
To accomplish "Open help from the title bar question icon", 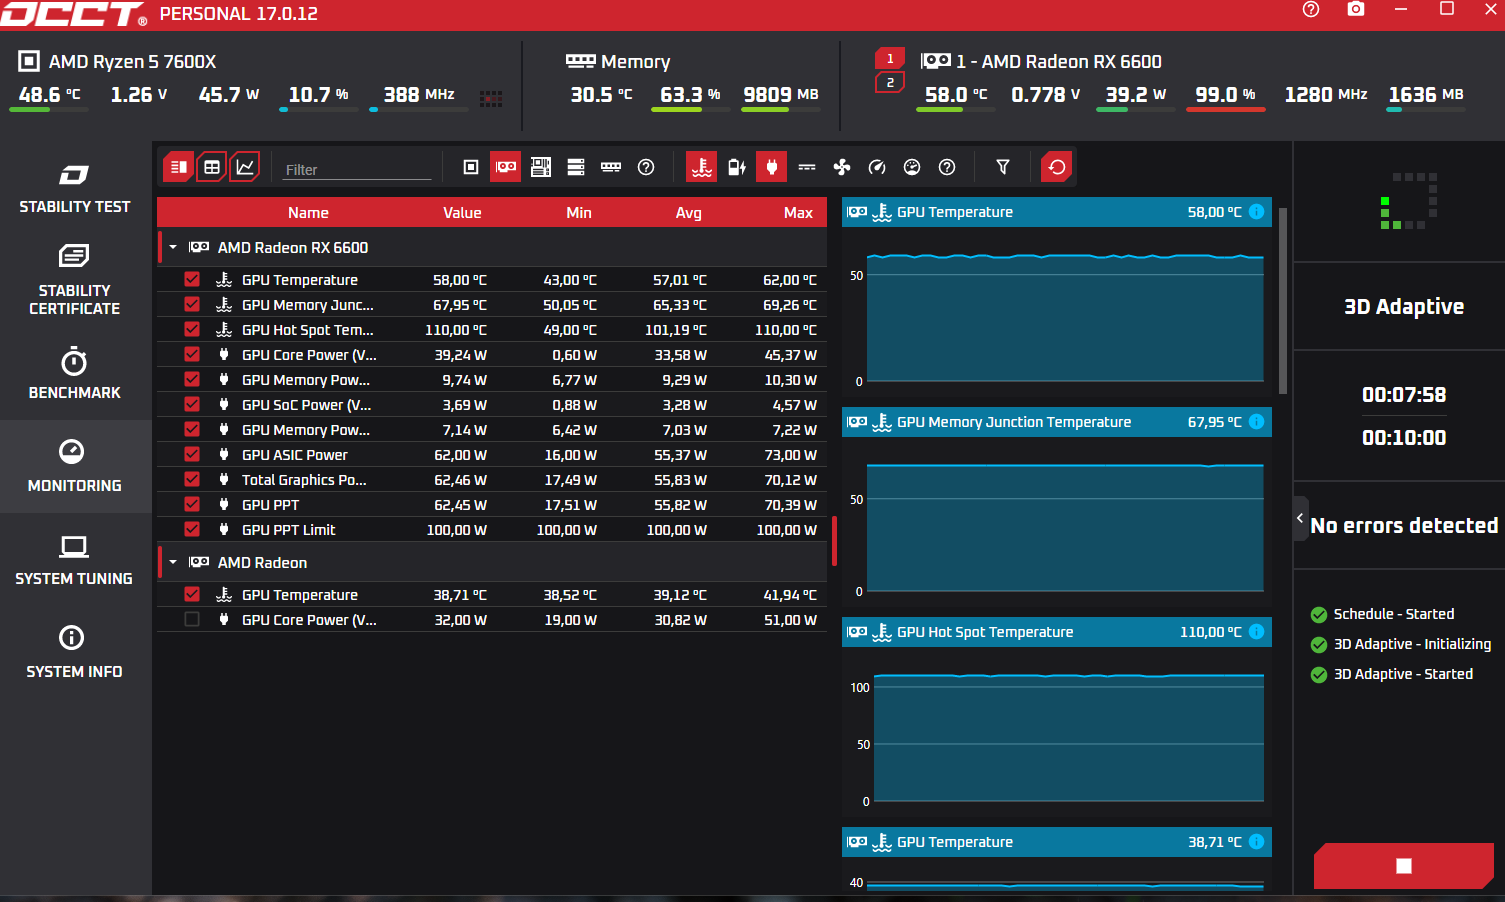I will (x=1311, y=9).
